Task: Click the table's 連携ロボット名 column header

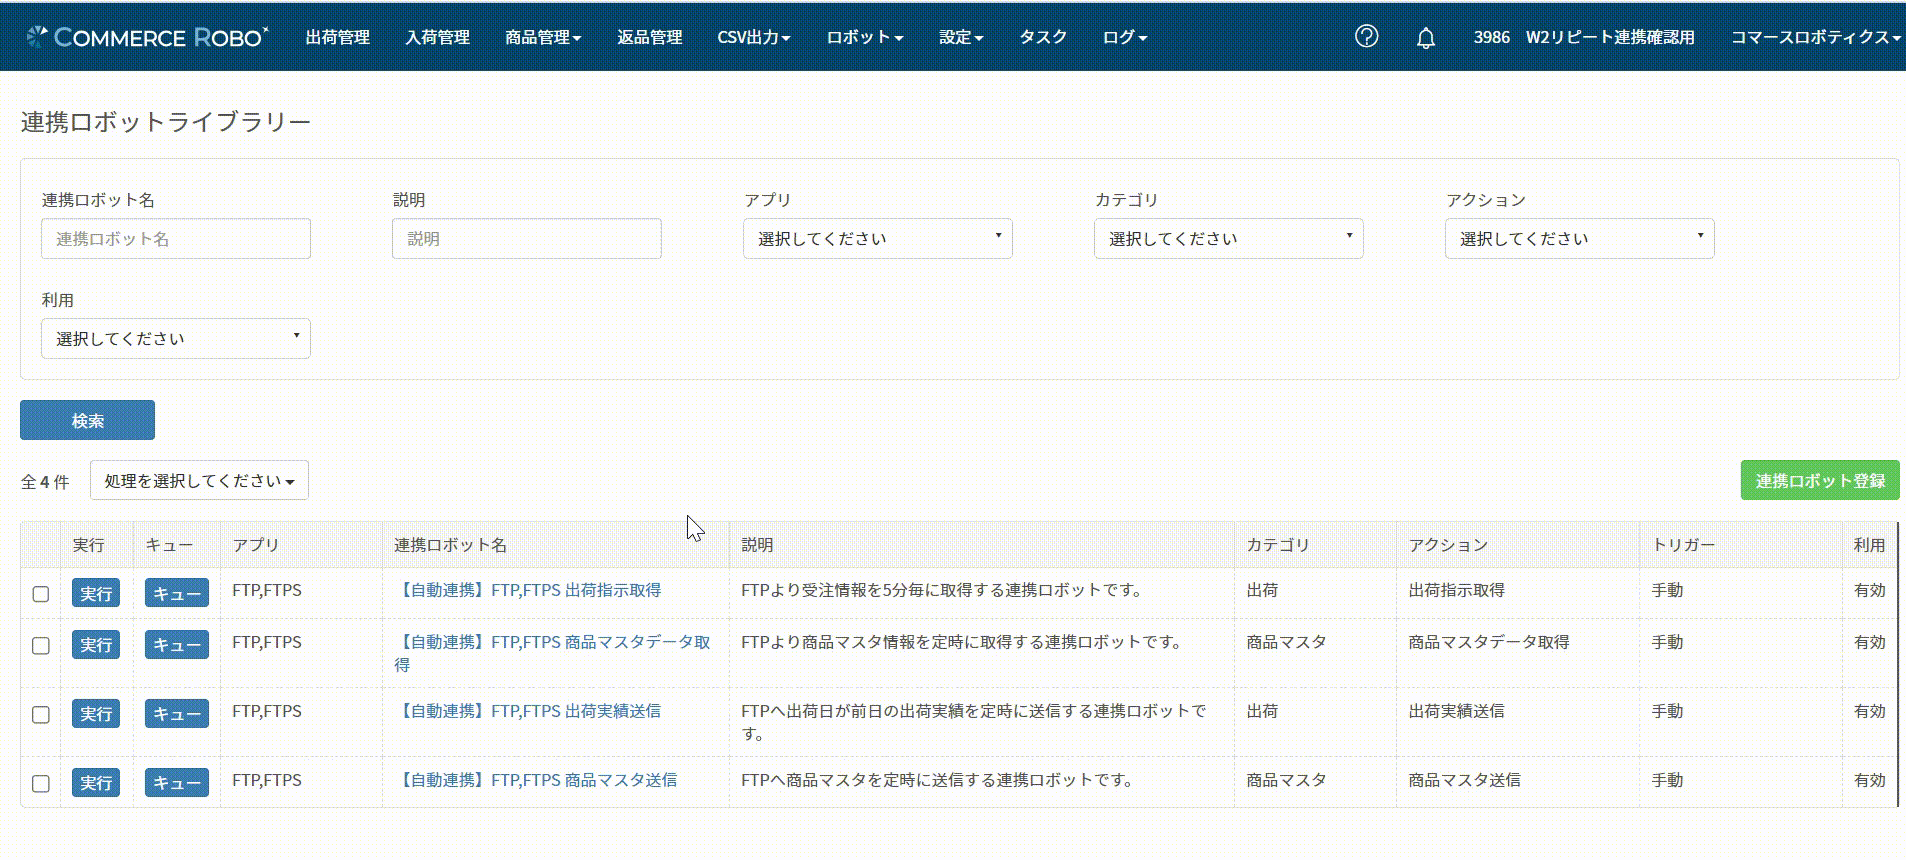Action: pyautogui.click(x=450, y=545)
